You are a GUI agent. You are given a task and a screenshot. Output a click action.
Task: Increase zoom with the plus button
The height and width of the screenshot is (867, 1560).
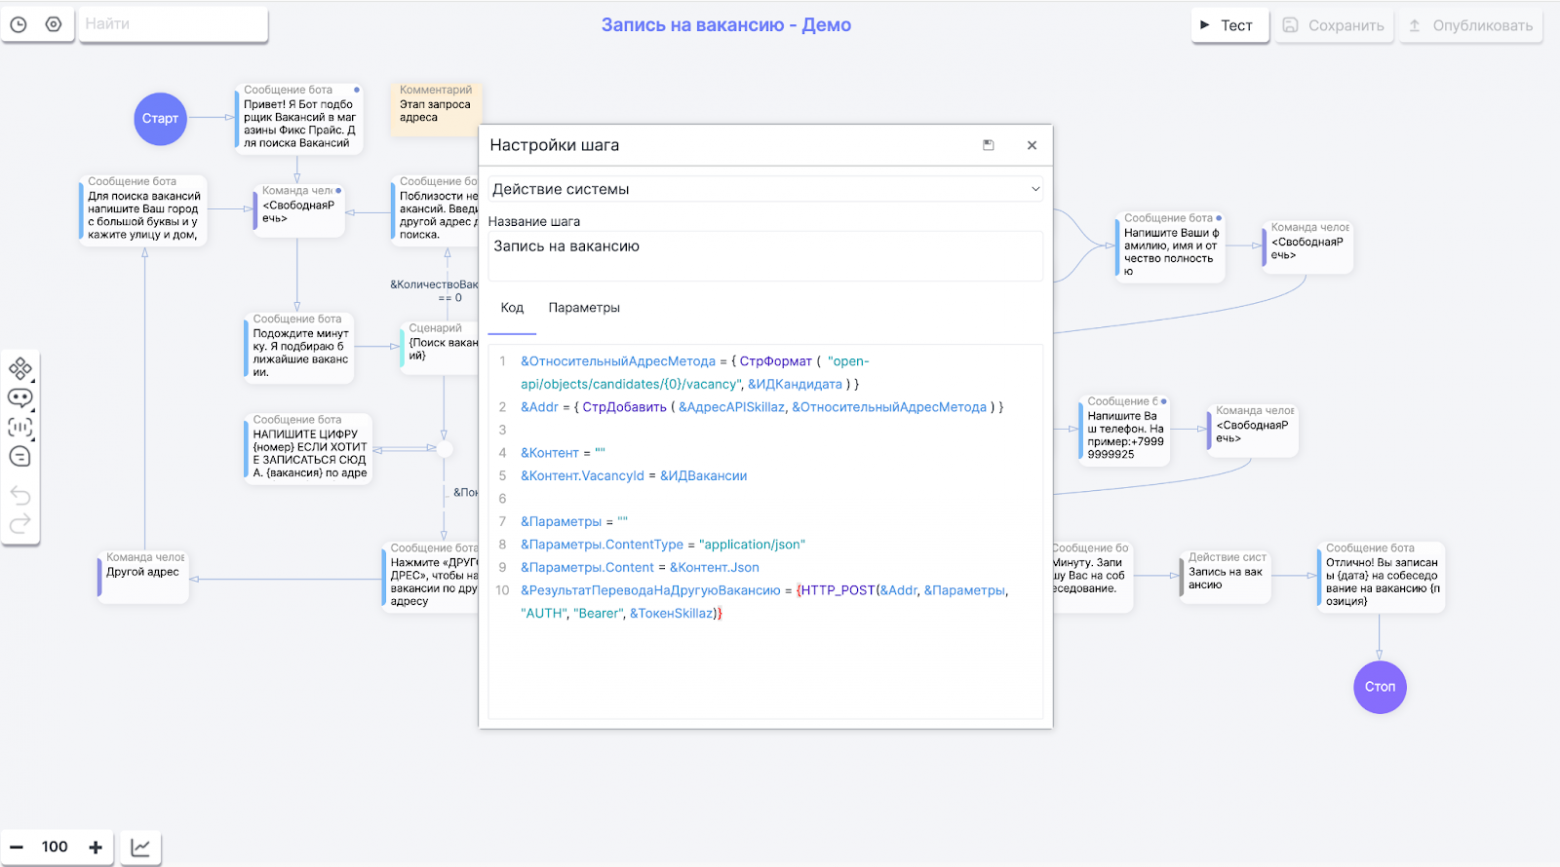coord(96,847)
